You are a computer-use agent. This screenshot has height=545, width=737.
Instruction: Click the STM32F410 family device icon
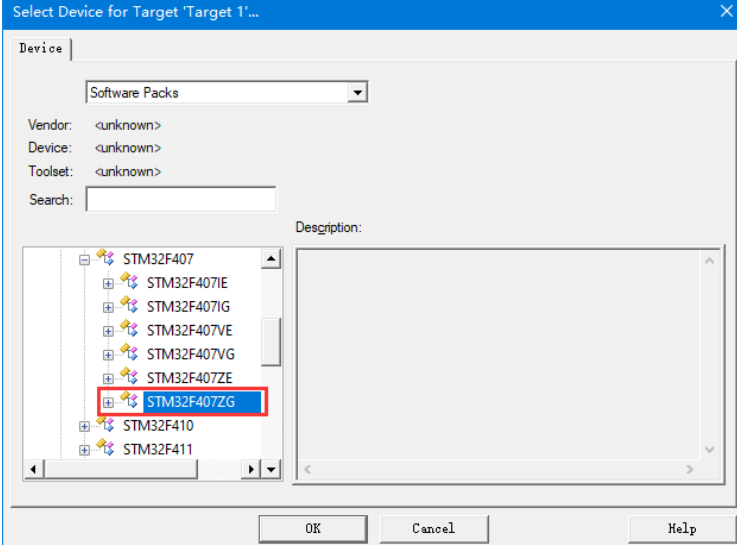point(105,423)
